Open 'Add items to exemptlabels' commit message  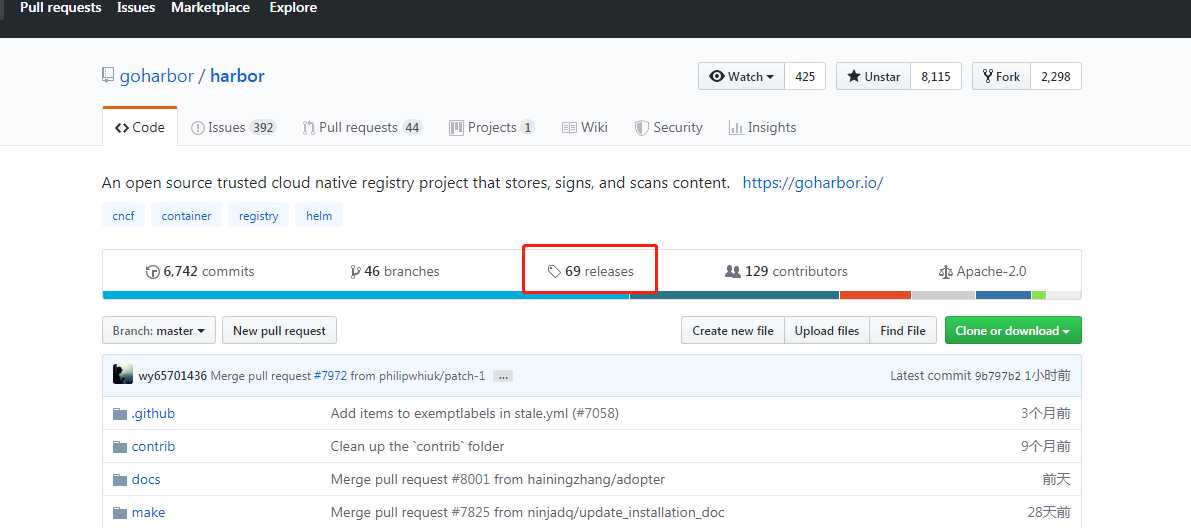point(475,414)
